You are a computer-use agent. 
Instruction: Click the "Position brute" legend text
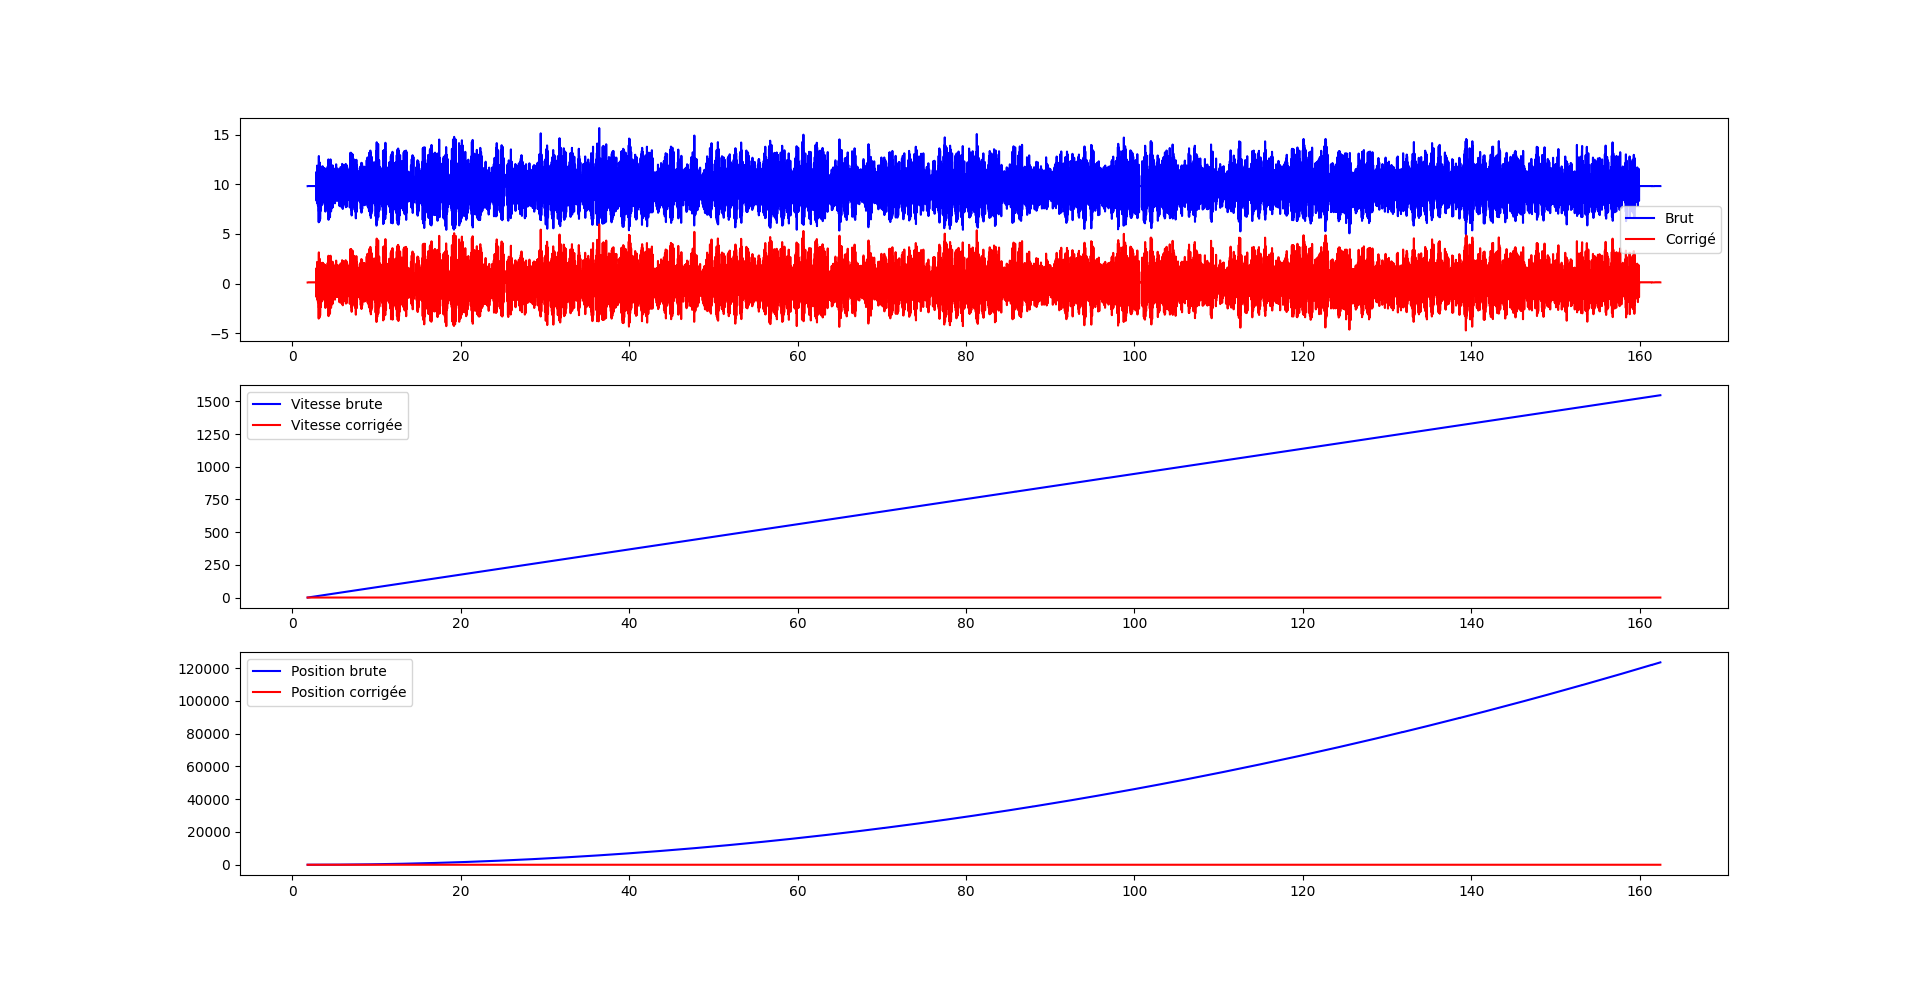[x=338, y=671]
